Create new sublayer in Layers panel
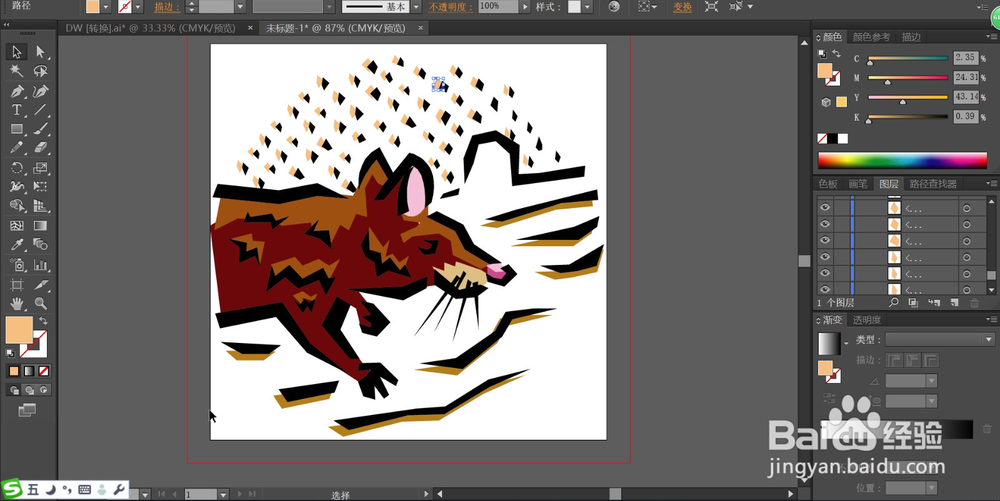 point(934,303)
